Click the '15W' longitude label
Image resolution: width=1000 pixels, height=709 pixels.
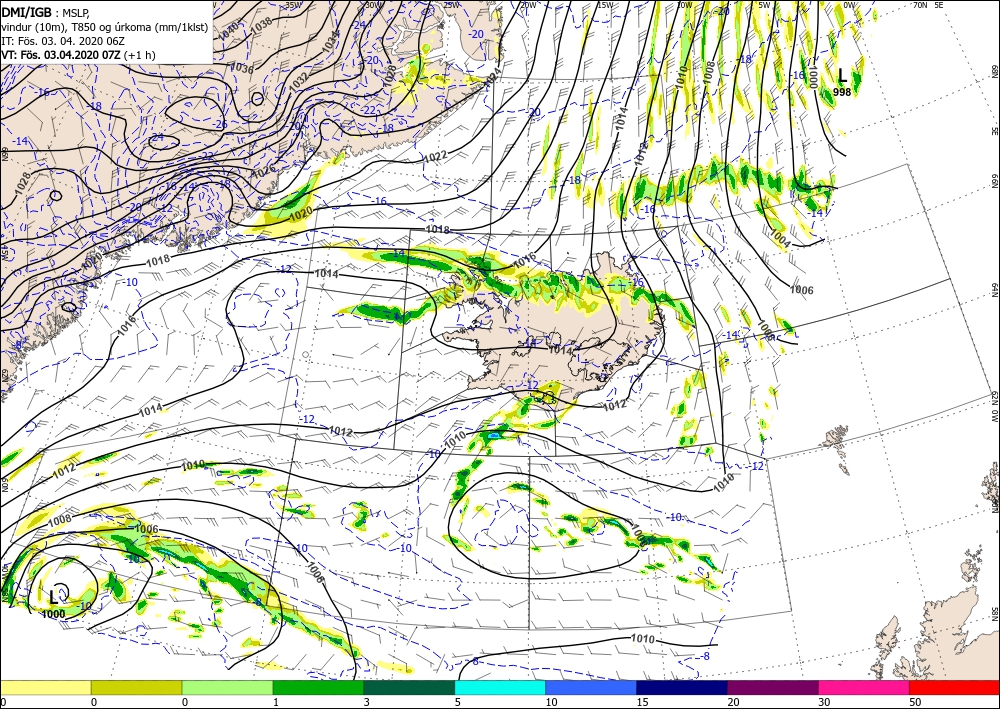605,5
